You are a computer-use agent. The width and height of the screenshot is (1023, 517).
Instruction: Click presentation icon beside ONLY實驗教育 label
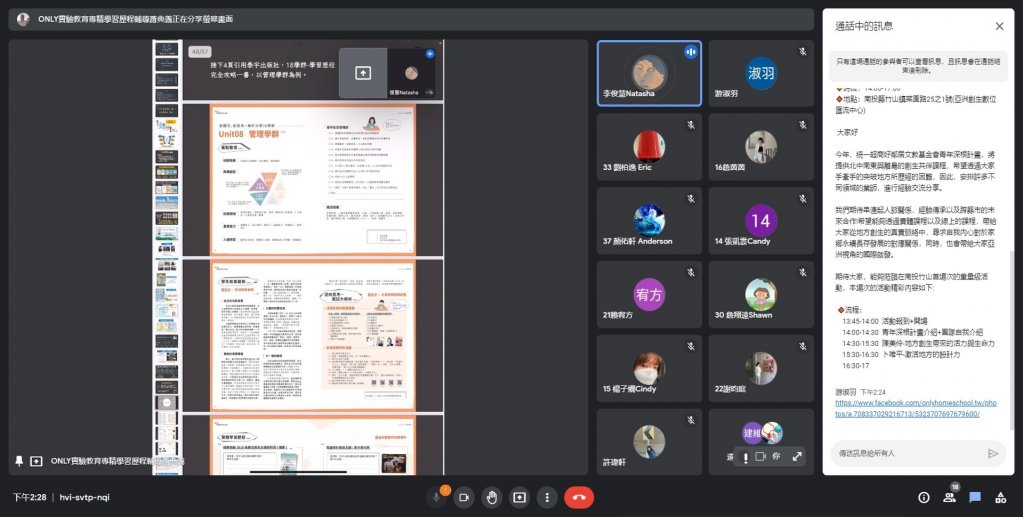point(37,461)
